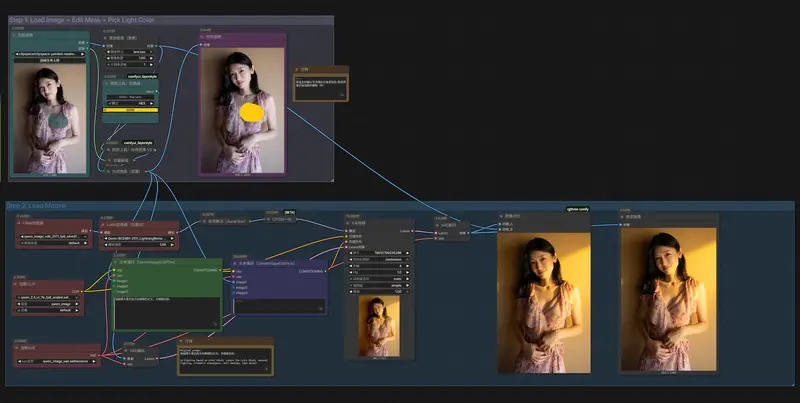Click the note containing the original prompt text
800x403 pixels.
click(x=225, y=361)
